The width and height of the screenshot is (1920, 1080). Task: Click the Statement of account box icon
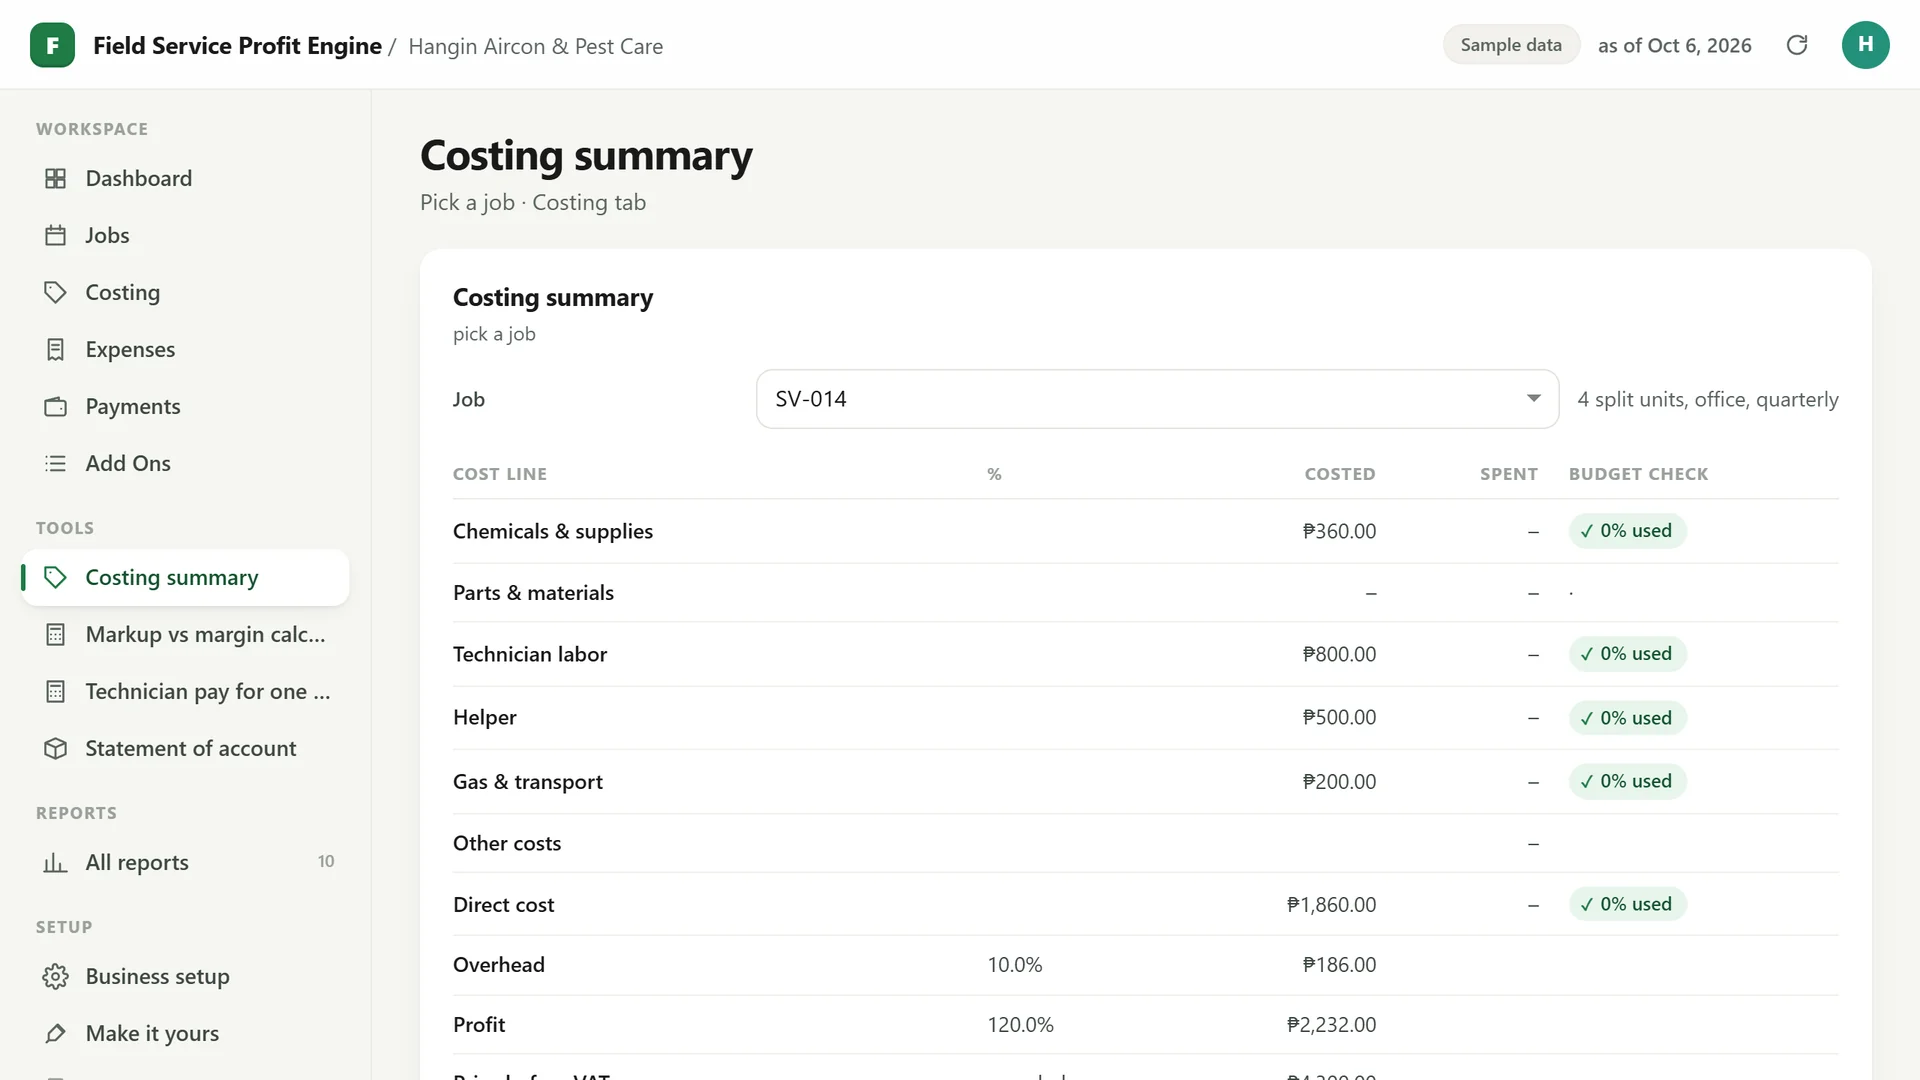56,748
